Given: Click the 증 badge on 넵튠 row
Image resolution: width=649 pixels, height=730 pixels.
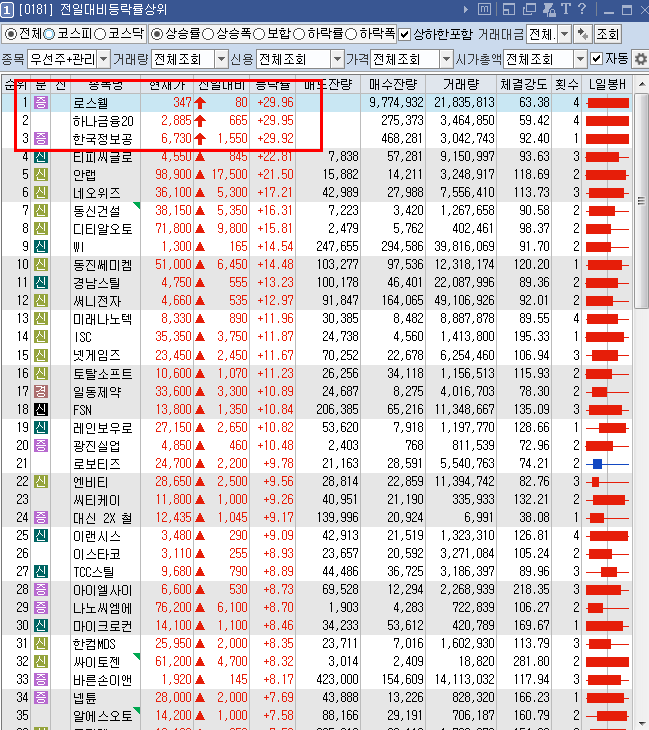Looking at the screenshot, I should click(41, 697).
